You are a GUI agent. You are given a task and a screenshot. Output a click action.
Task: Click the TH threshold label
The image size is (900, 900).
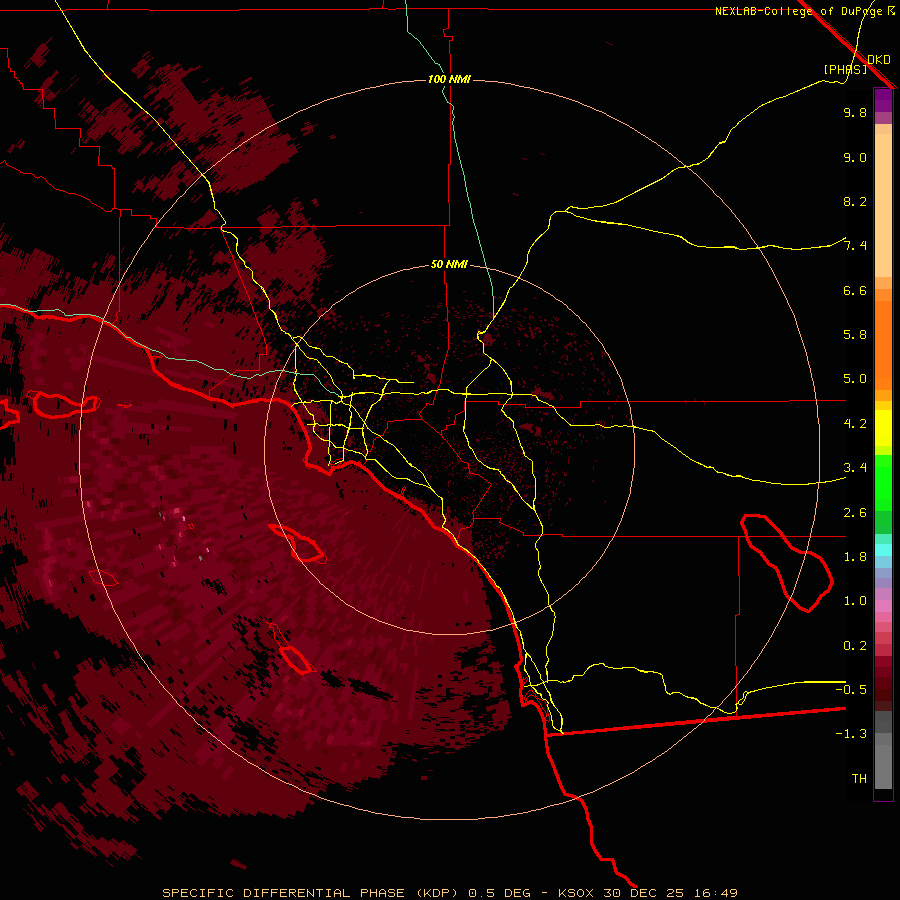click(x=859, y=779)
